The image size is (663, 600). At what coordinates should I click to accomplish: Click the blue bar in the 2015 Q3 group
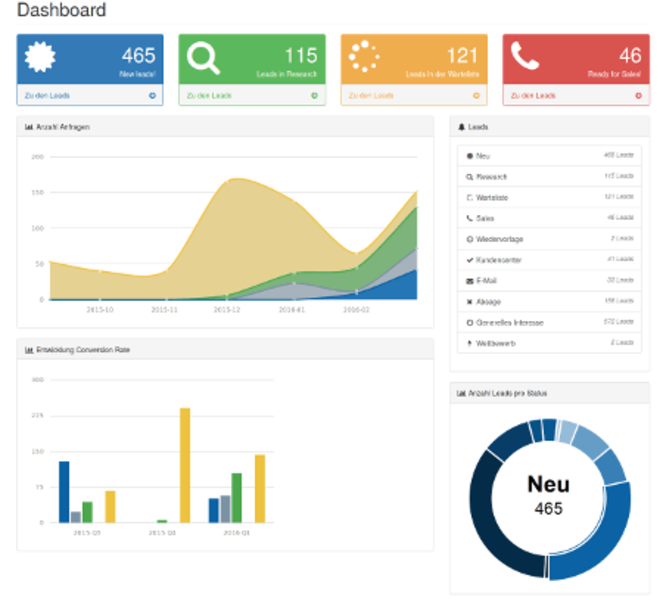pyautogui.click(x=64, y=492)
